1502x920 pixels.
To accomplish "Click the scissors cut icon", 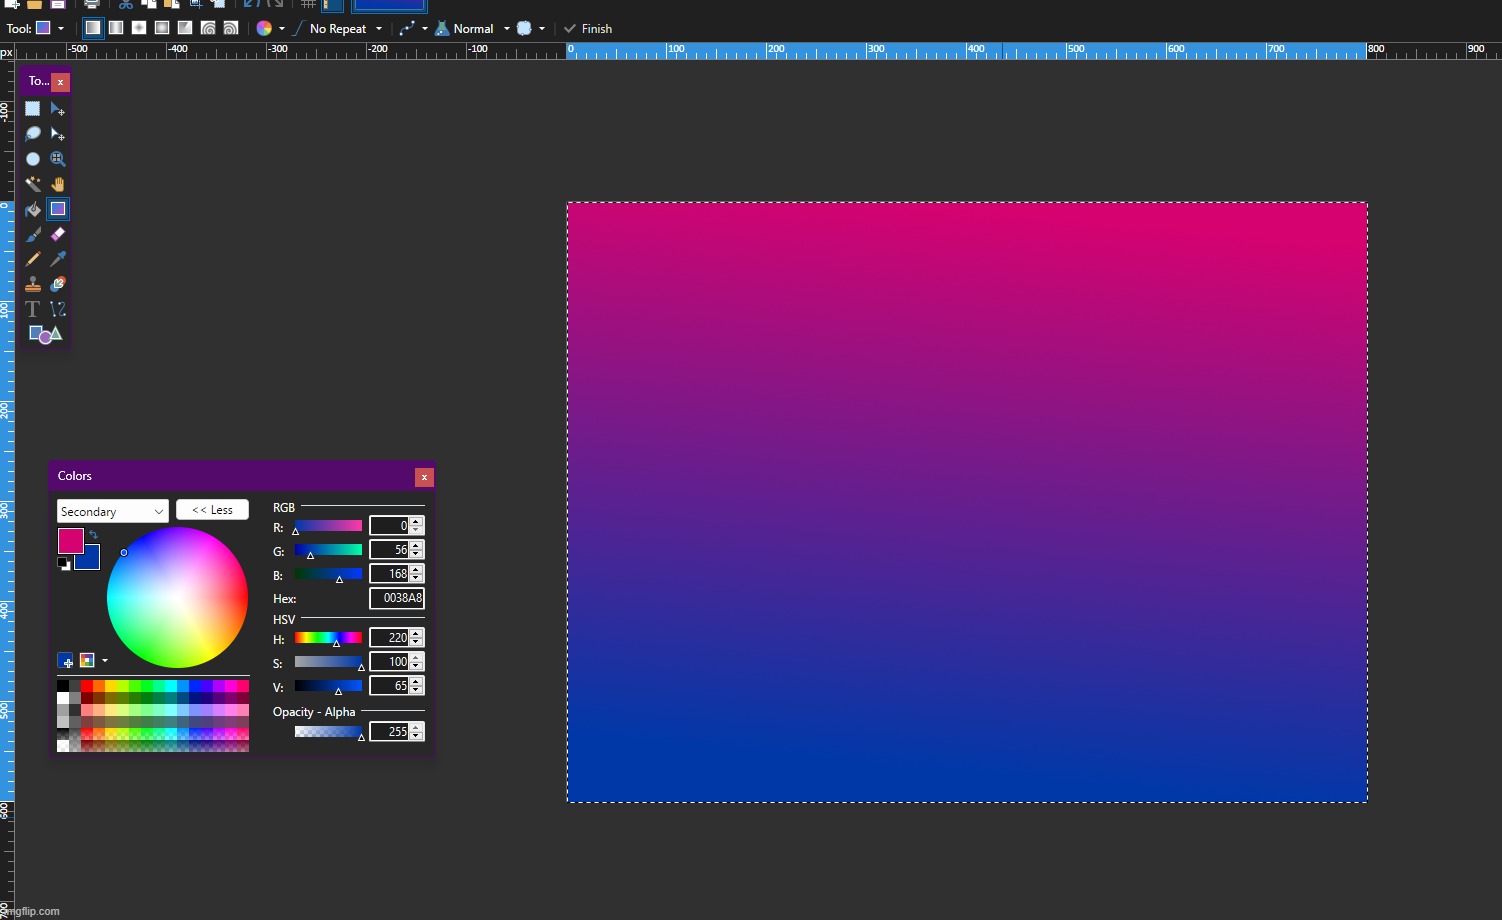I will 126,5.
